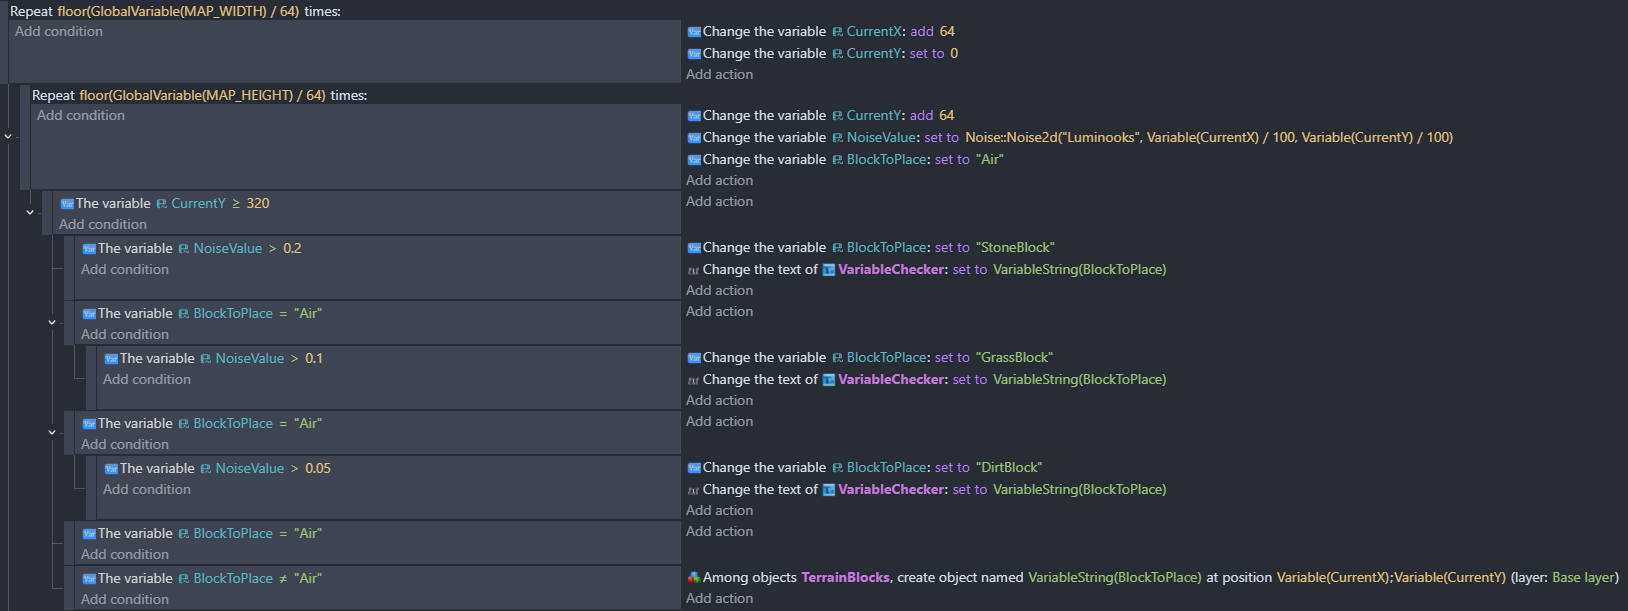The image size is (1628, 611).
Task: Click the text icon on the StoneBlock VariableChecker action
Action: [x=693, y=270]
